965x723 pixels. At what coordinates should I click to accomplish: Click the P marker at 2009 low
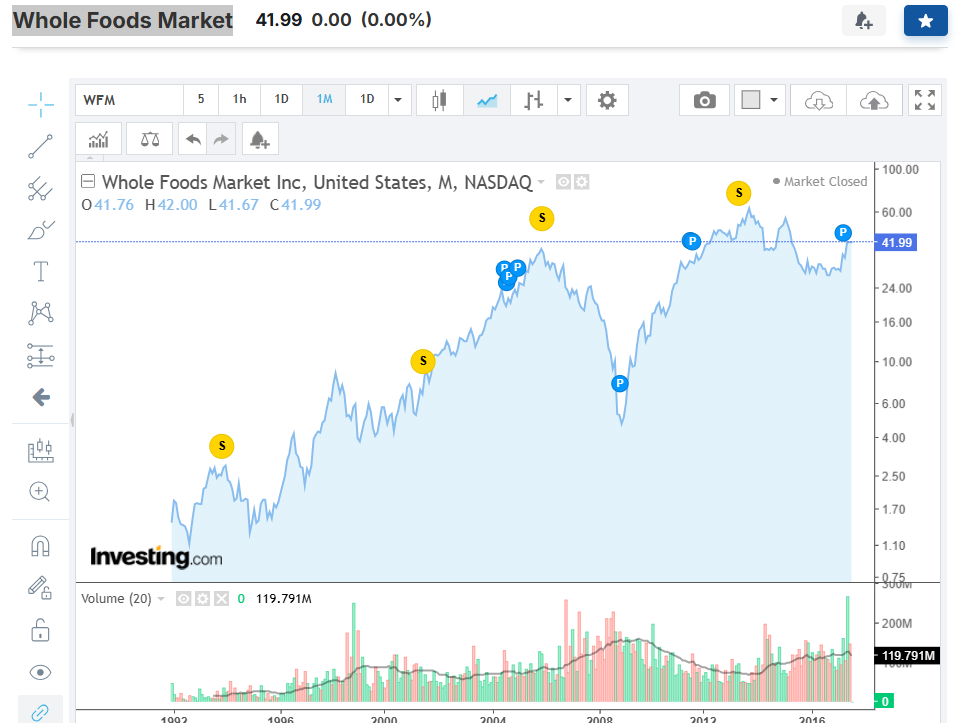tap(620, 384)
